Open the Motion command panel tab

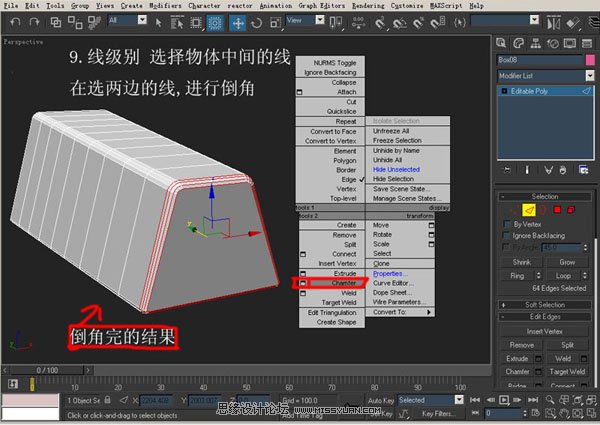coord(553,43)
